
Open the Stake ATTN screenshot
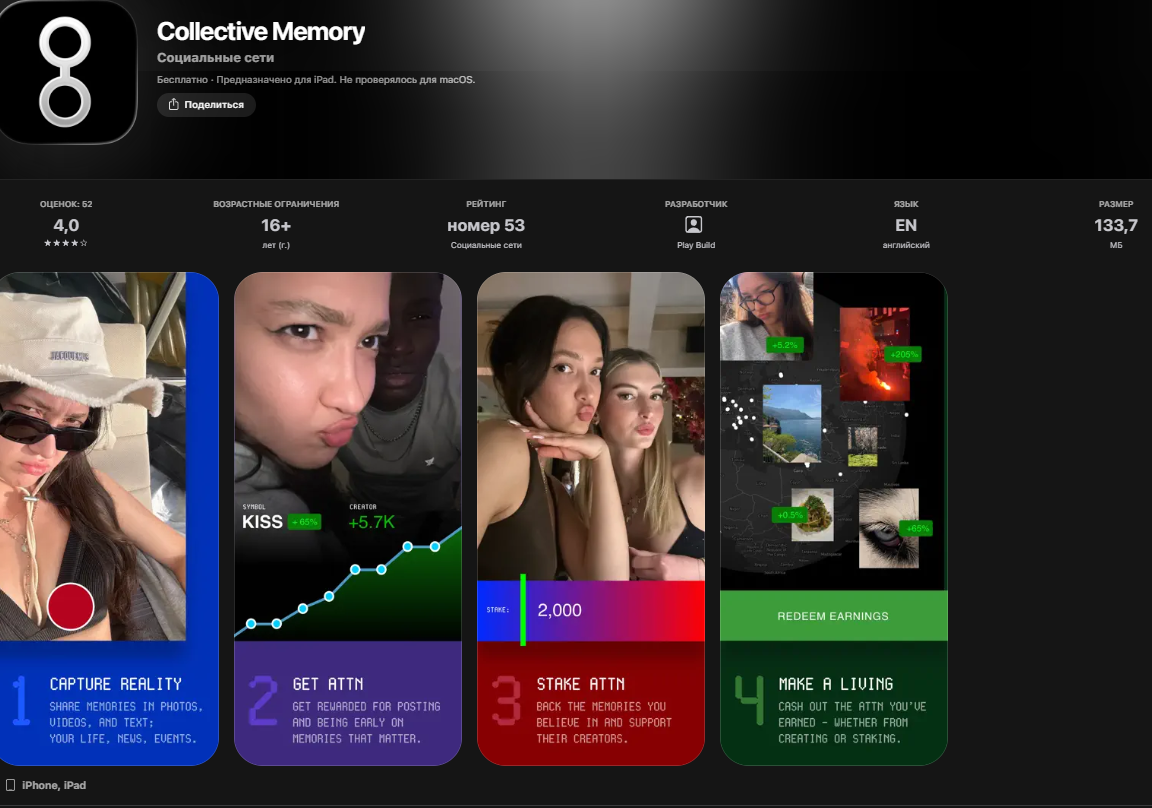point(591,519)
